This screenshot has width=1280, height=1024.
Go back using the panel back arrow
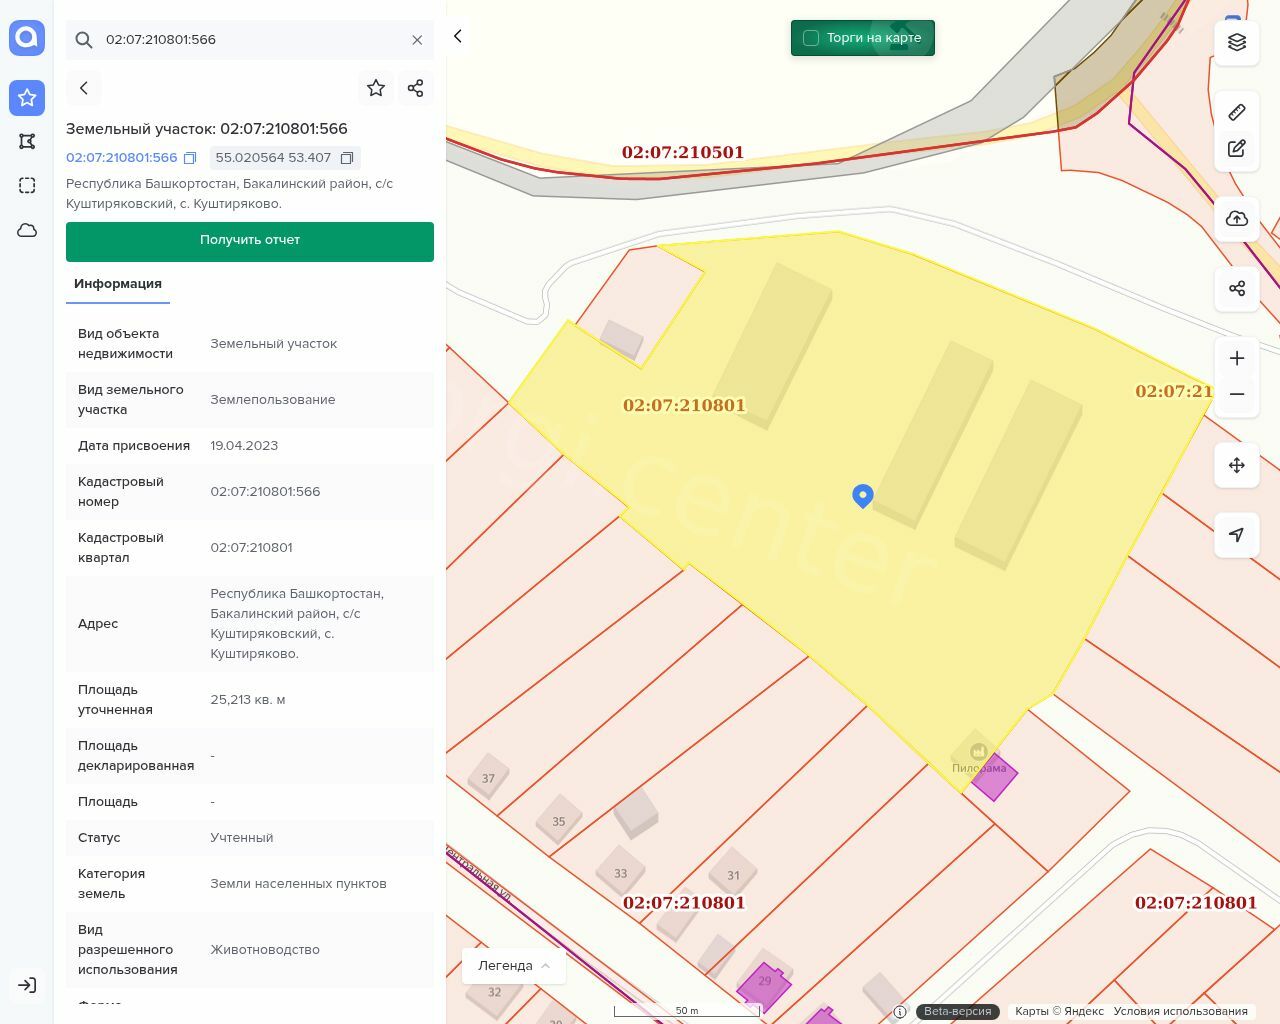point(84,88)
